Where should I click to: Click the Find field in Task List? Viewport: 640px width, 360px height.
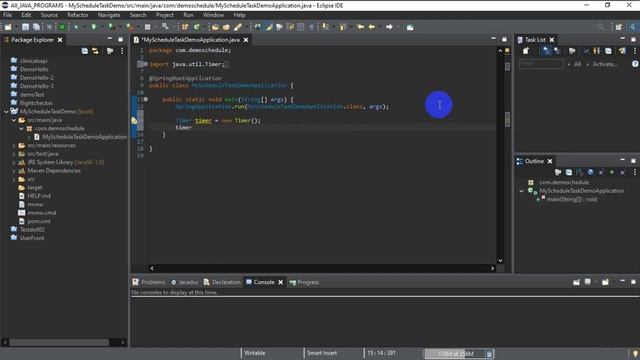coord(541,64)
